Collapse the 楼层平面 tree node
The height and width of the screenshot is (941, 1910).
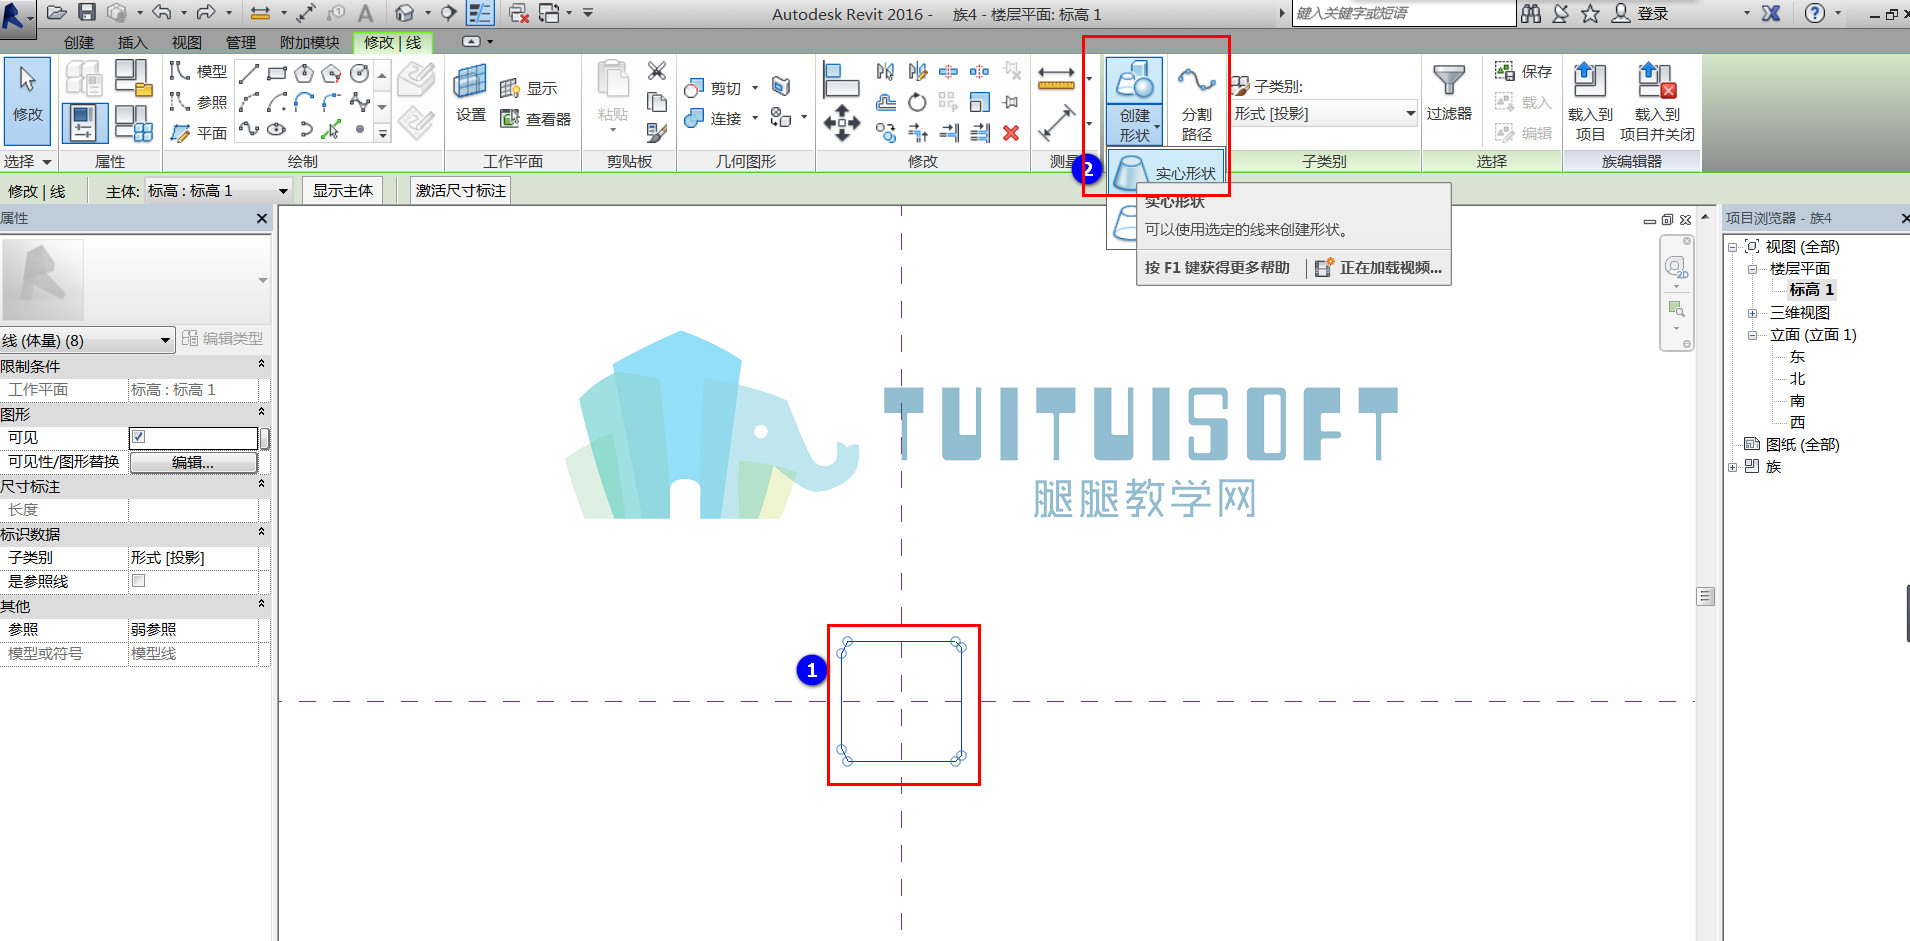click(x=1752, y=269)
